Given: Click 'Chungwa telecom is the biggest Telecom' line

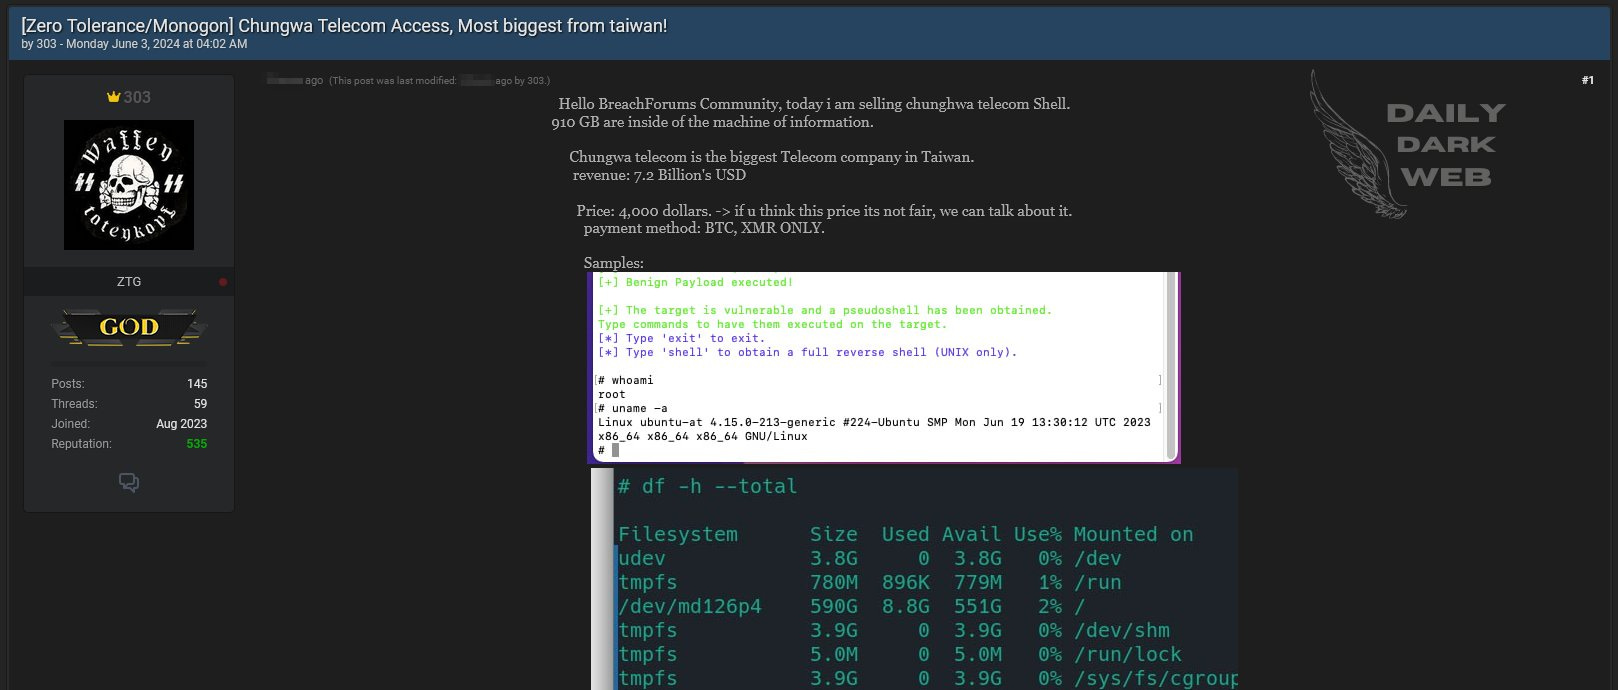Looking at the screenshot, I should (771, 157).
